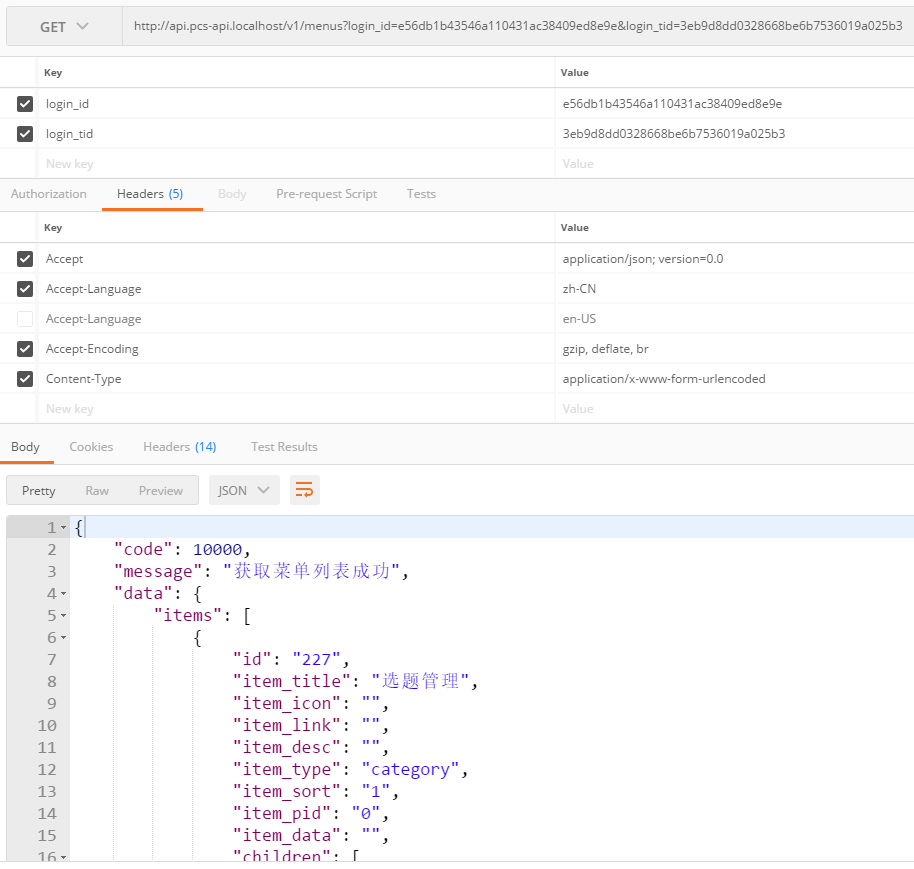The height and width of the screenshot is (869, 914).
Task: View response Headers (14) tab
Action: click(179, 447)
